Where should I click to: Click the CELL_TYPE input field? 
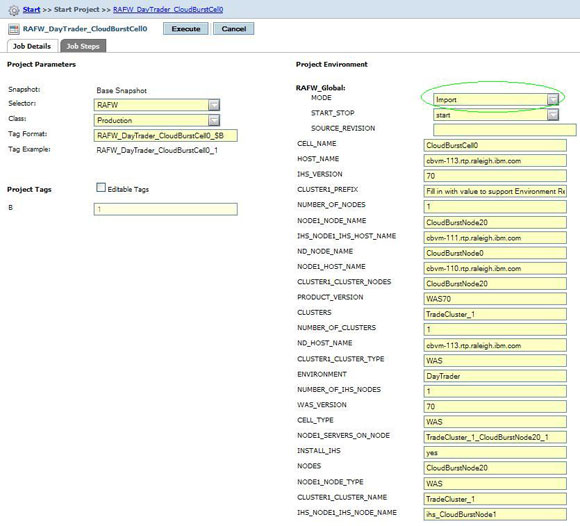click(x=495, y=422)
